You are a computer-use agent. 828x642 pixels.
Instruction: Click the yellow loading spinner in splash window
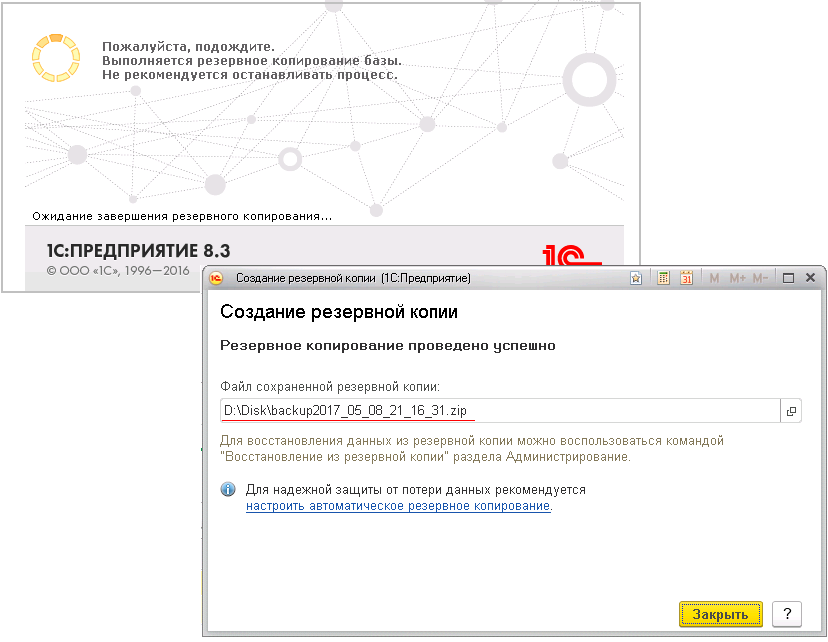(55, 58)
